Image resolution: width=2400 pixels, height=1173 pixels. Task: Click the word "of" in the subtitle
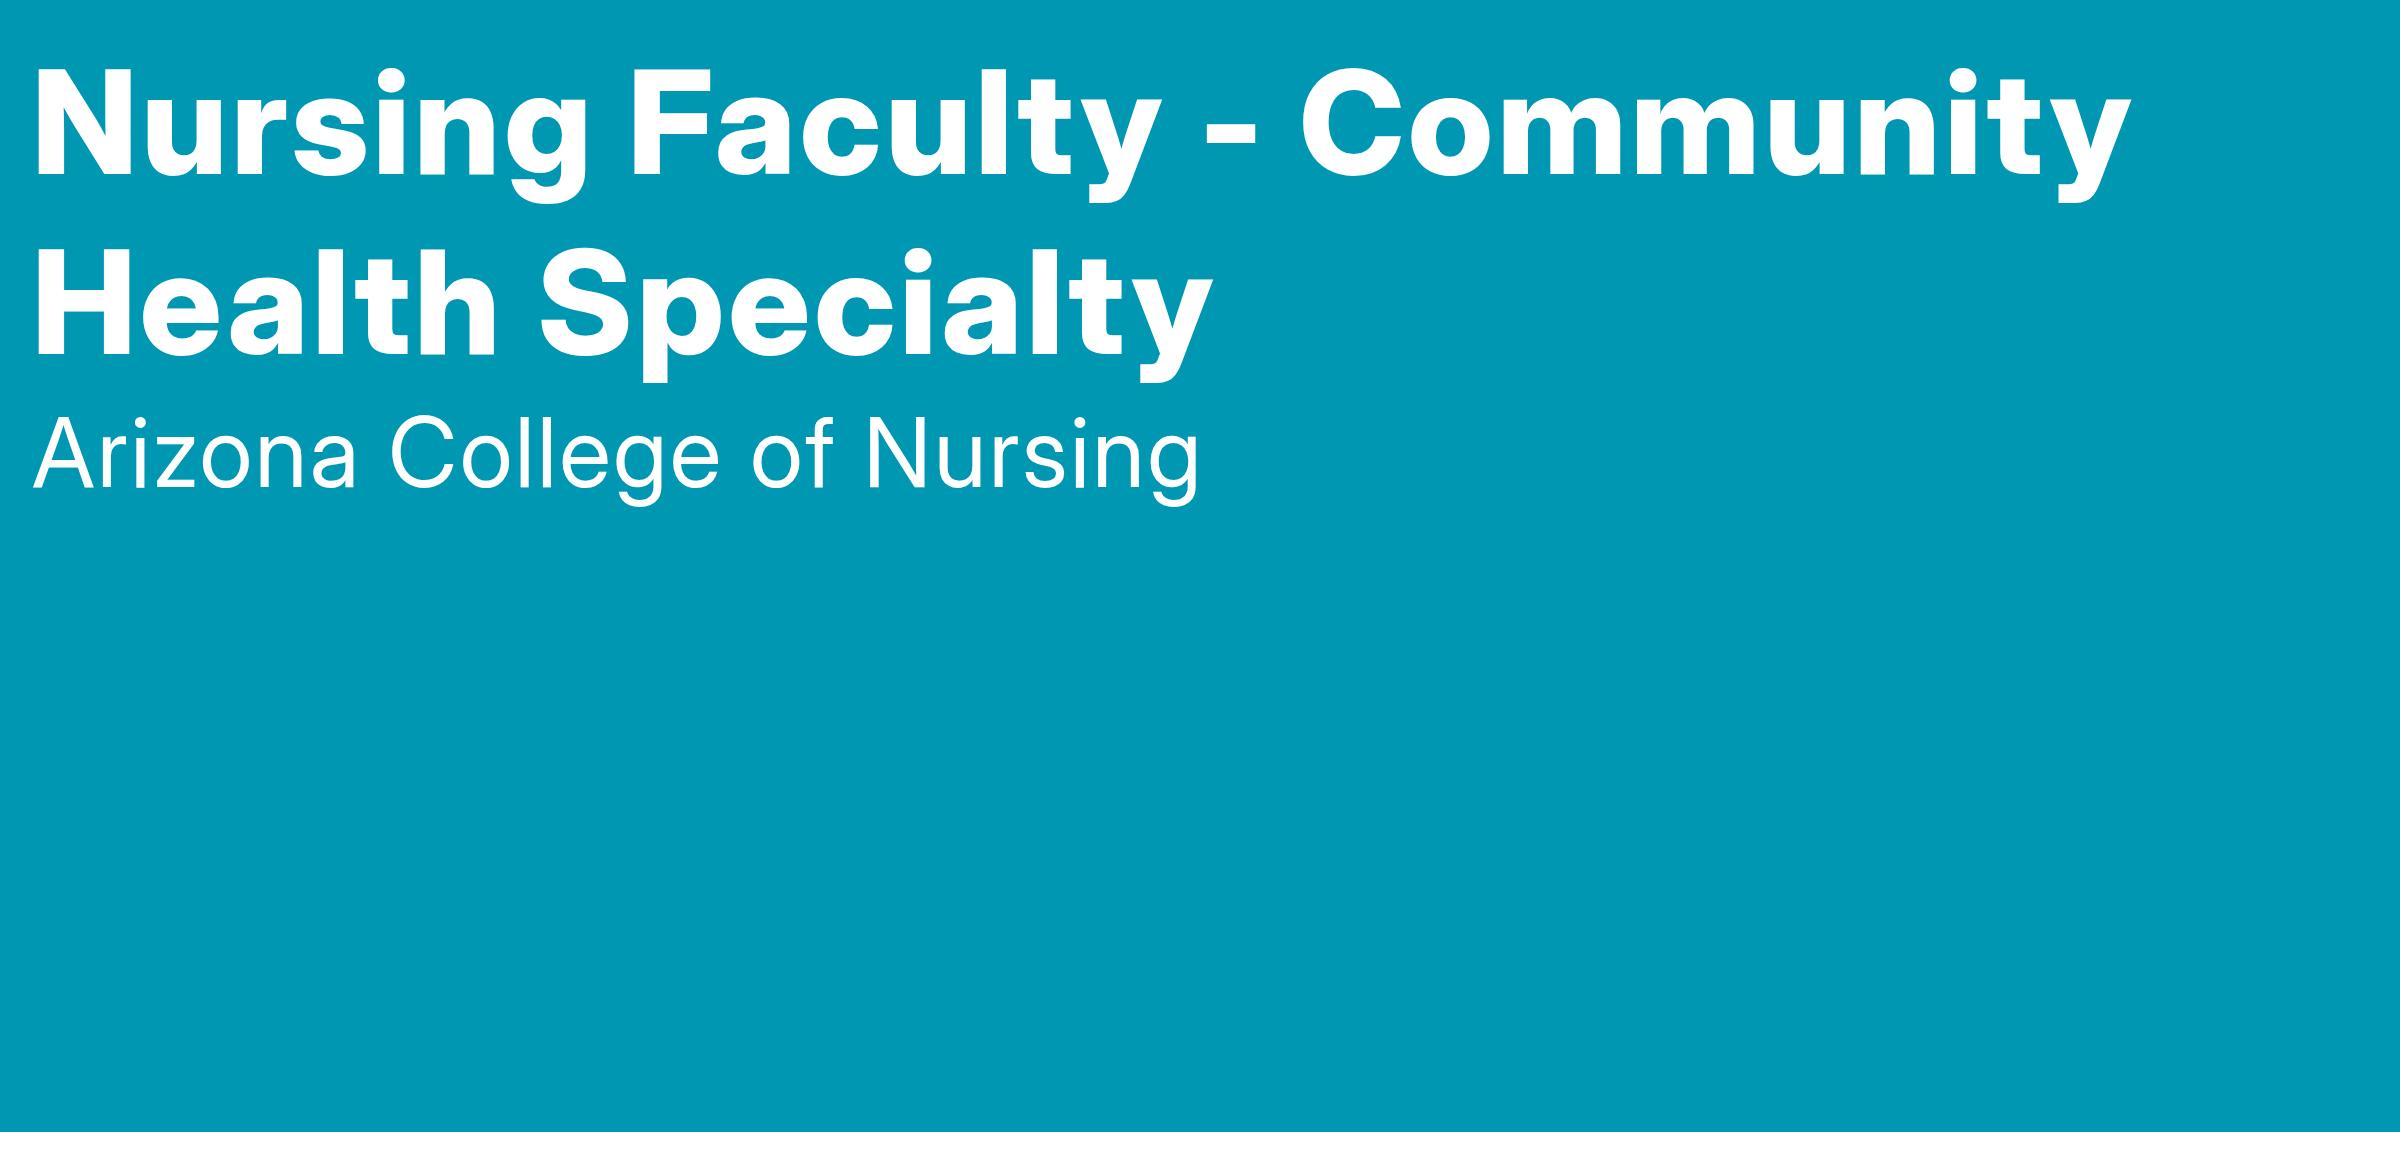(792, 457)
